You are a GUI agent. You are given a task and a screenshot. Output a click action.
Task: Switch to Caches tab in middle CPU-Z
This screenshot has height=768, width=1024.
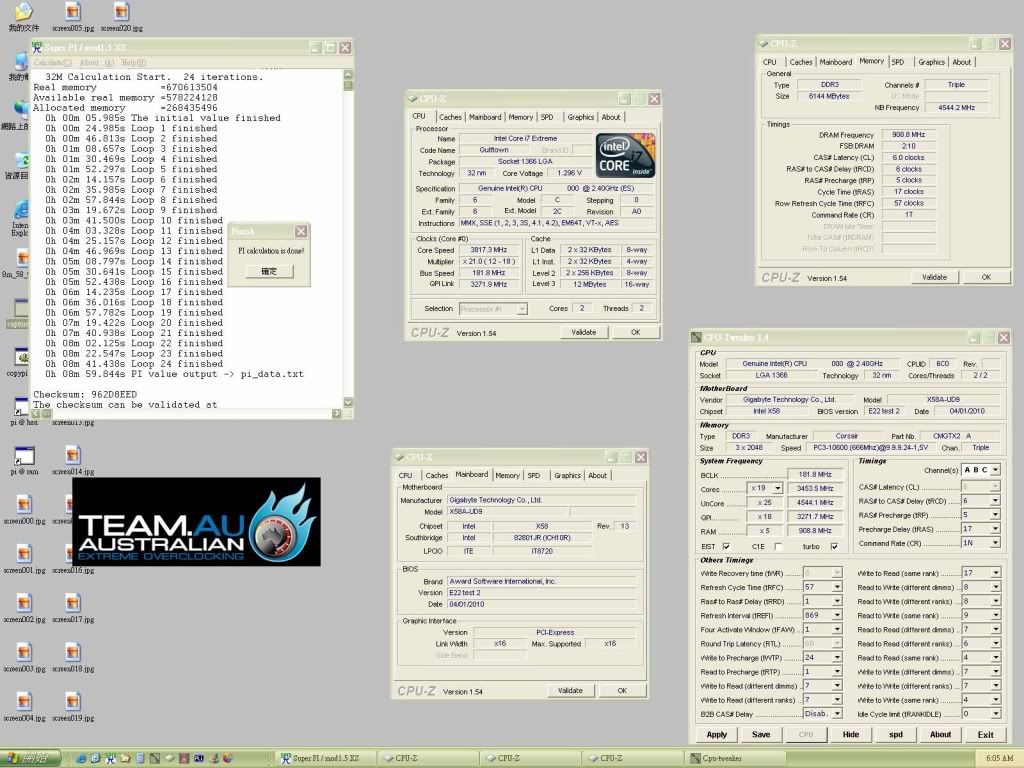coord(450,117)
